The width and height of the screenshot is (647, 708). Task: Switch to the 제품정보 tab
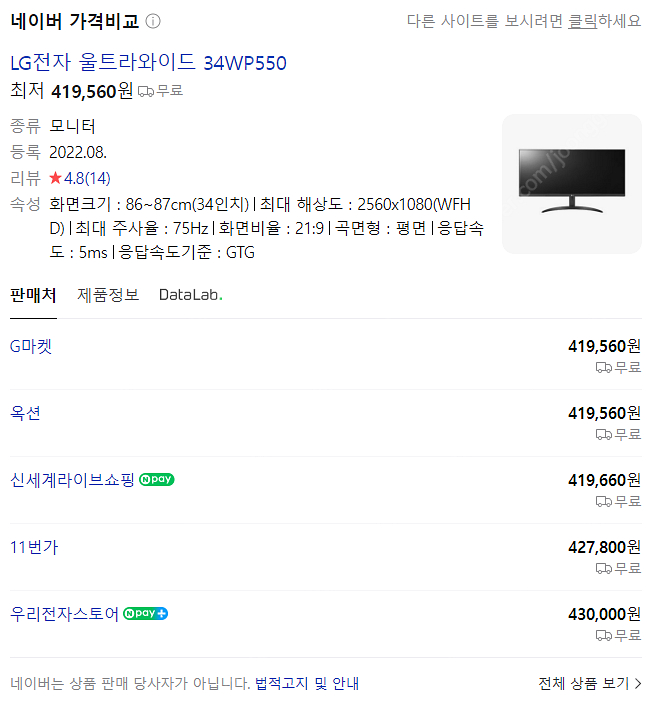point(108,295)
